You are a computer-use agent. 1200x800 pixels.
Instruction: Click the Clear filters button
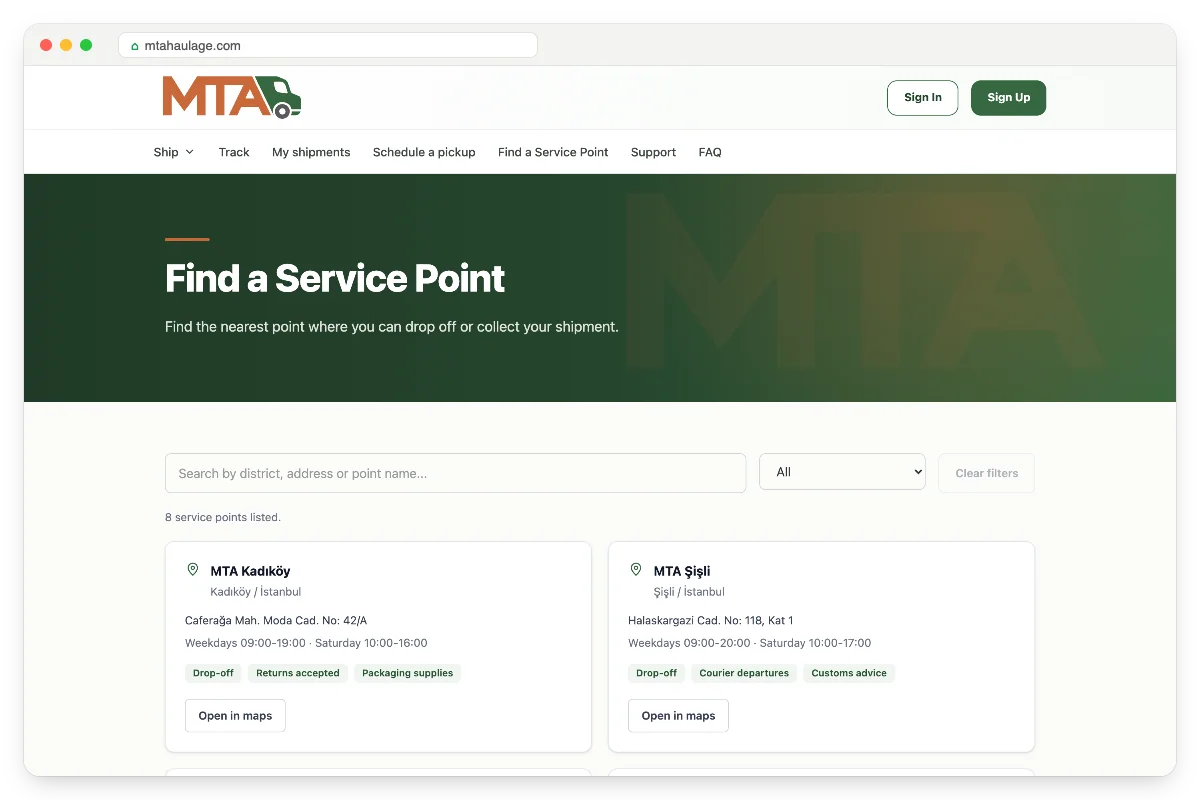pyautogui.click(x=986, y=473)
